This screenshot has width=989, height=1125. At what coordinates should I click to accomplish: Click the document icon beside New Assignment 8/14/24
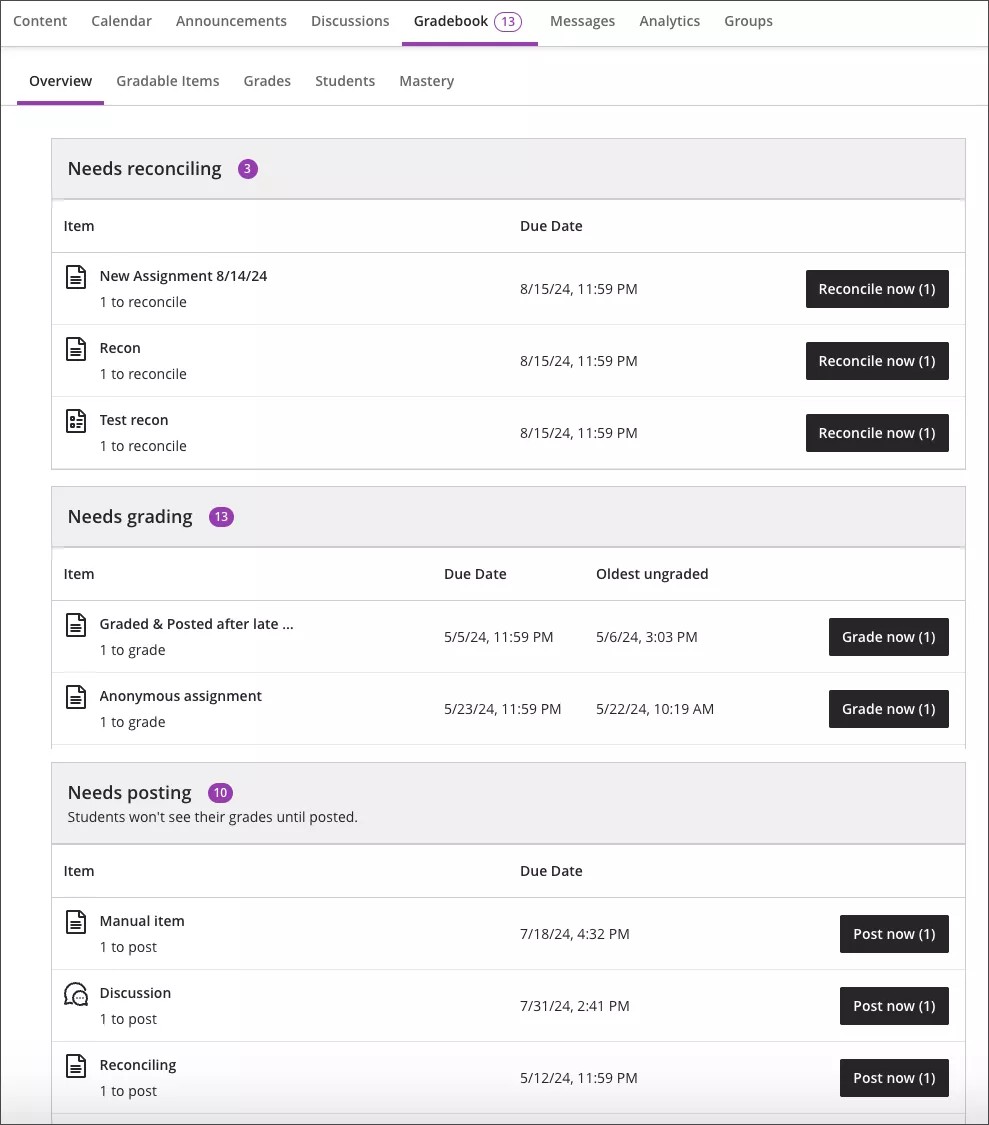(76, 277)
